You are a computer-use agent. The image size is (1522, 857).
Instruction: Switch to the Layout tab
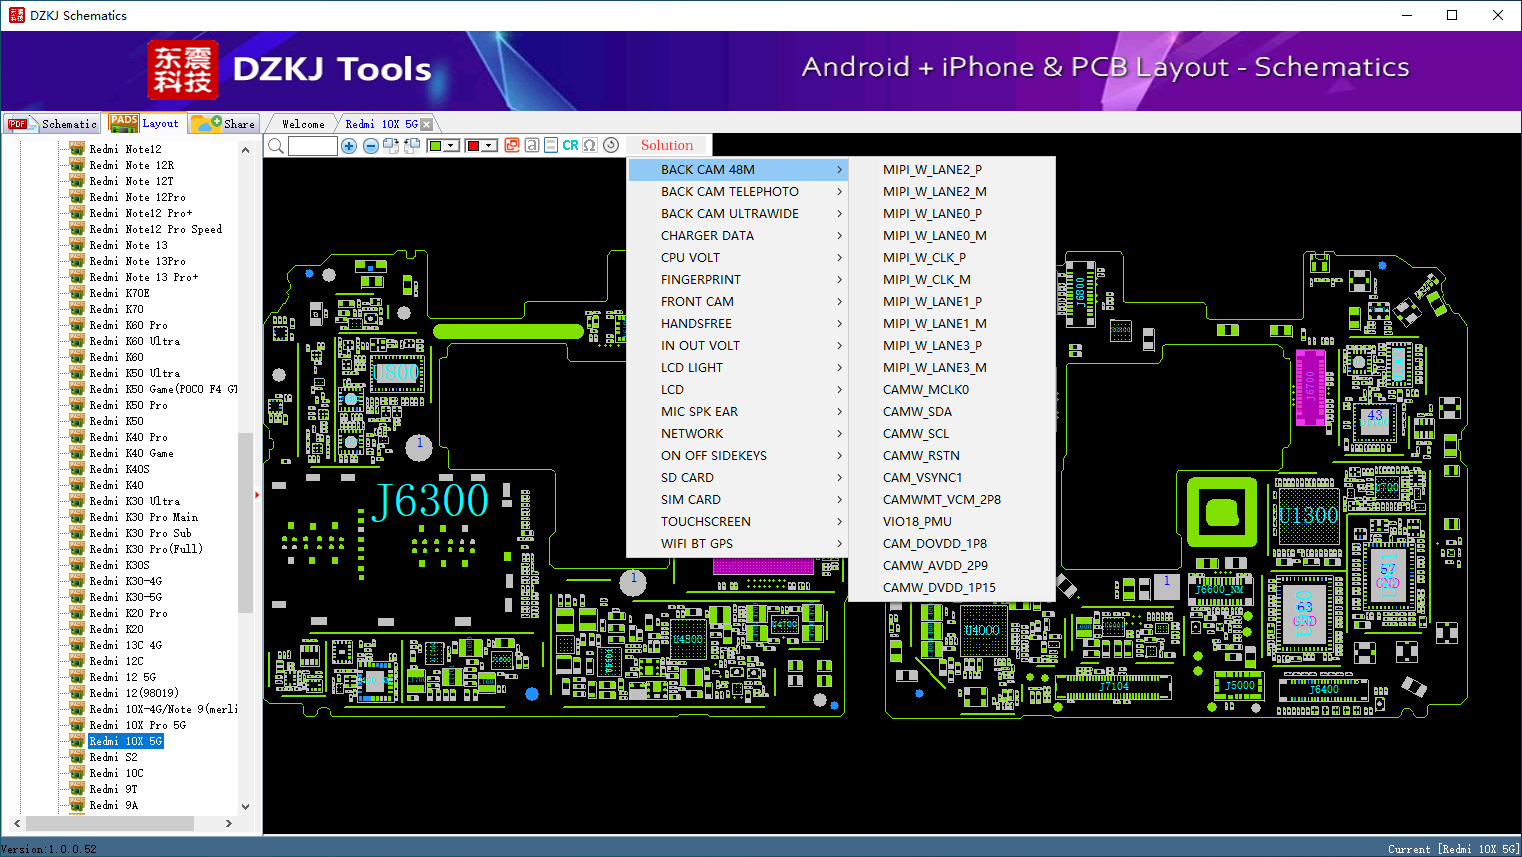click(x=145, y=123)
